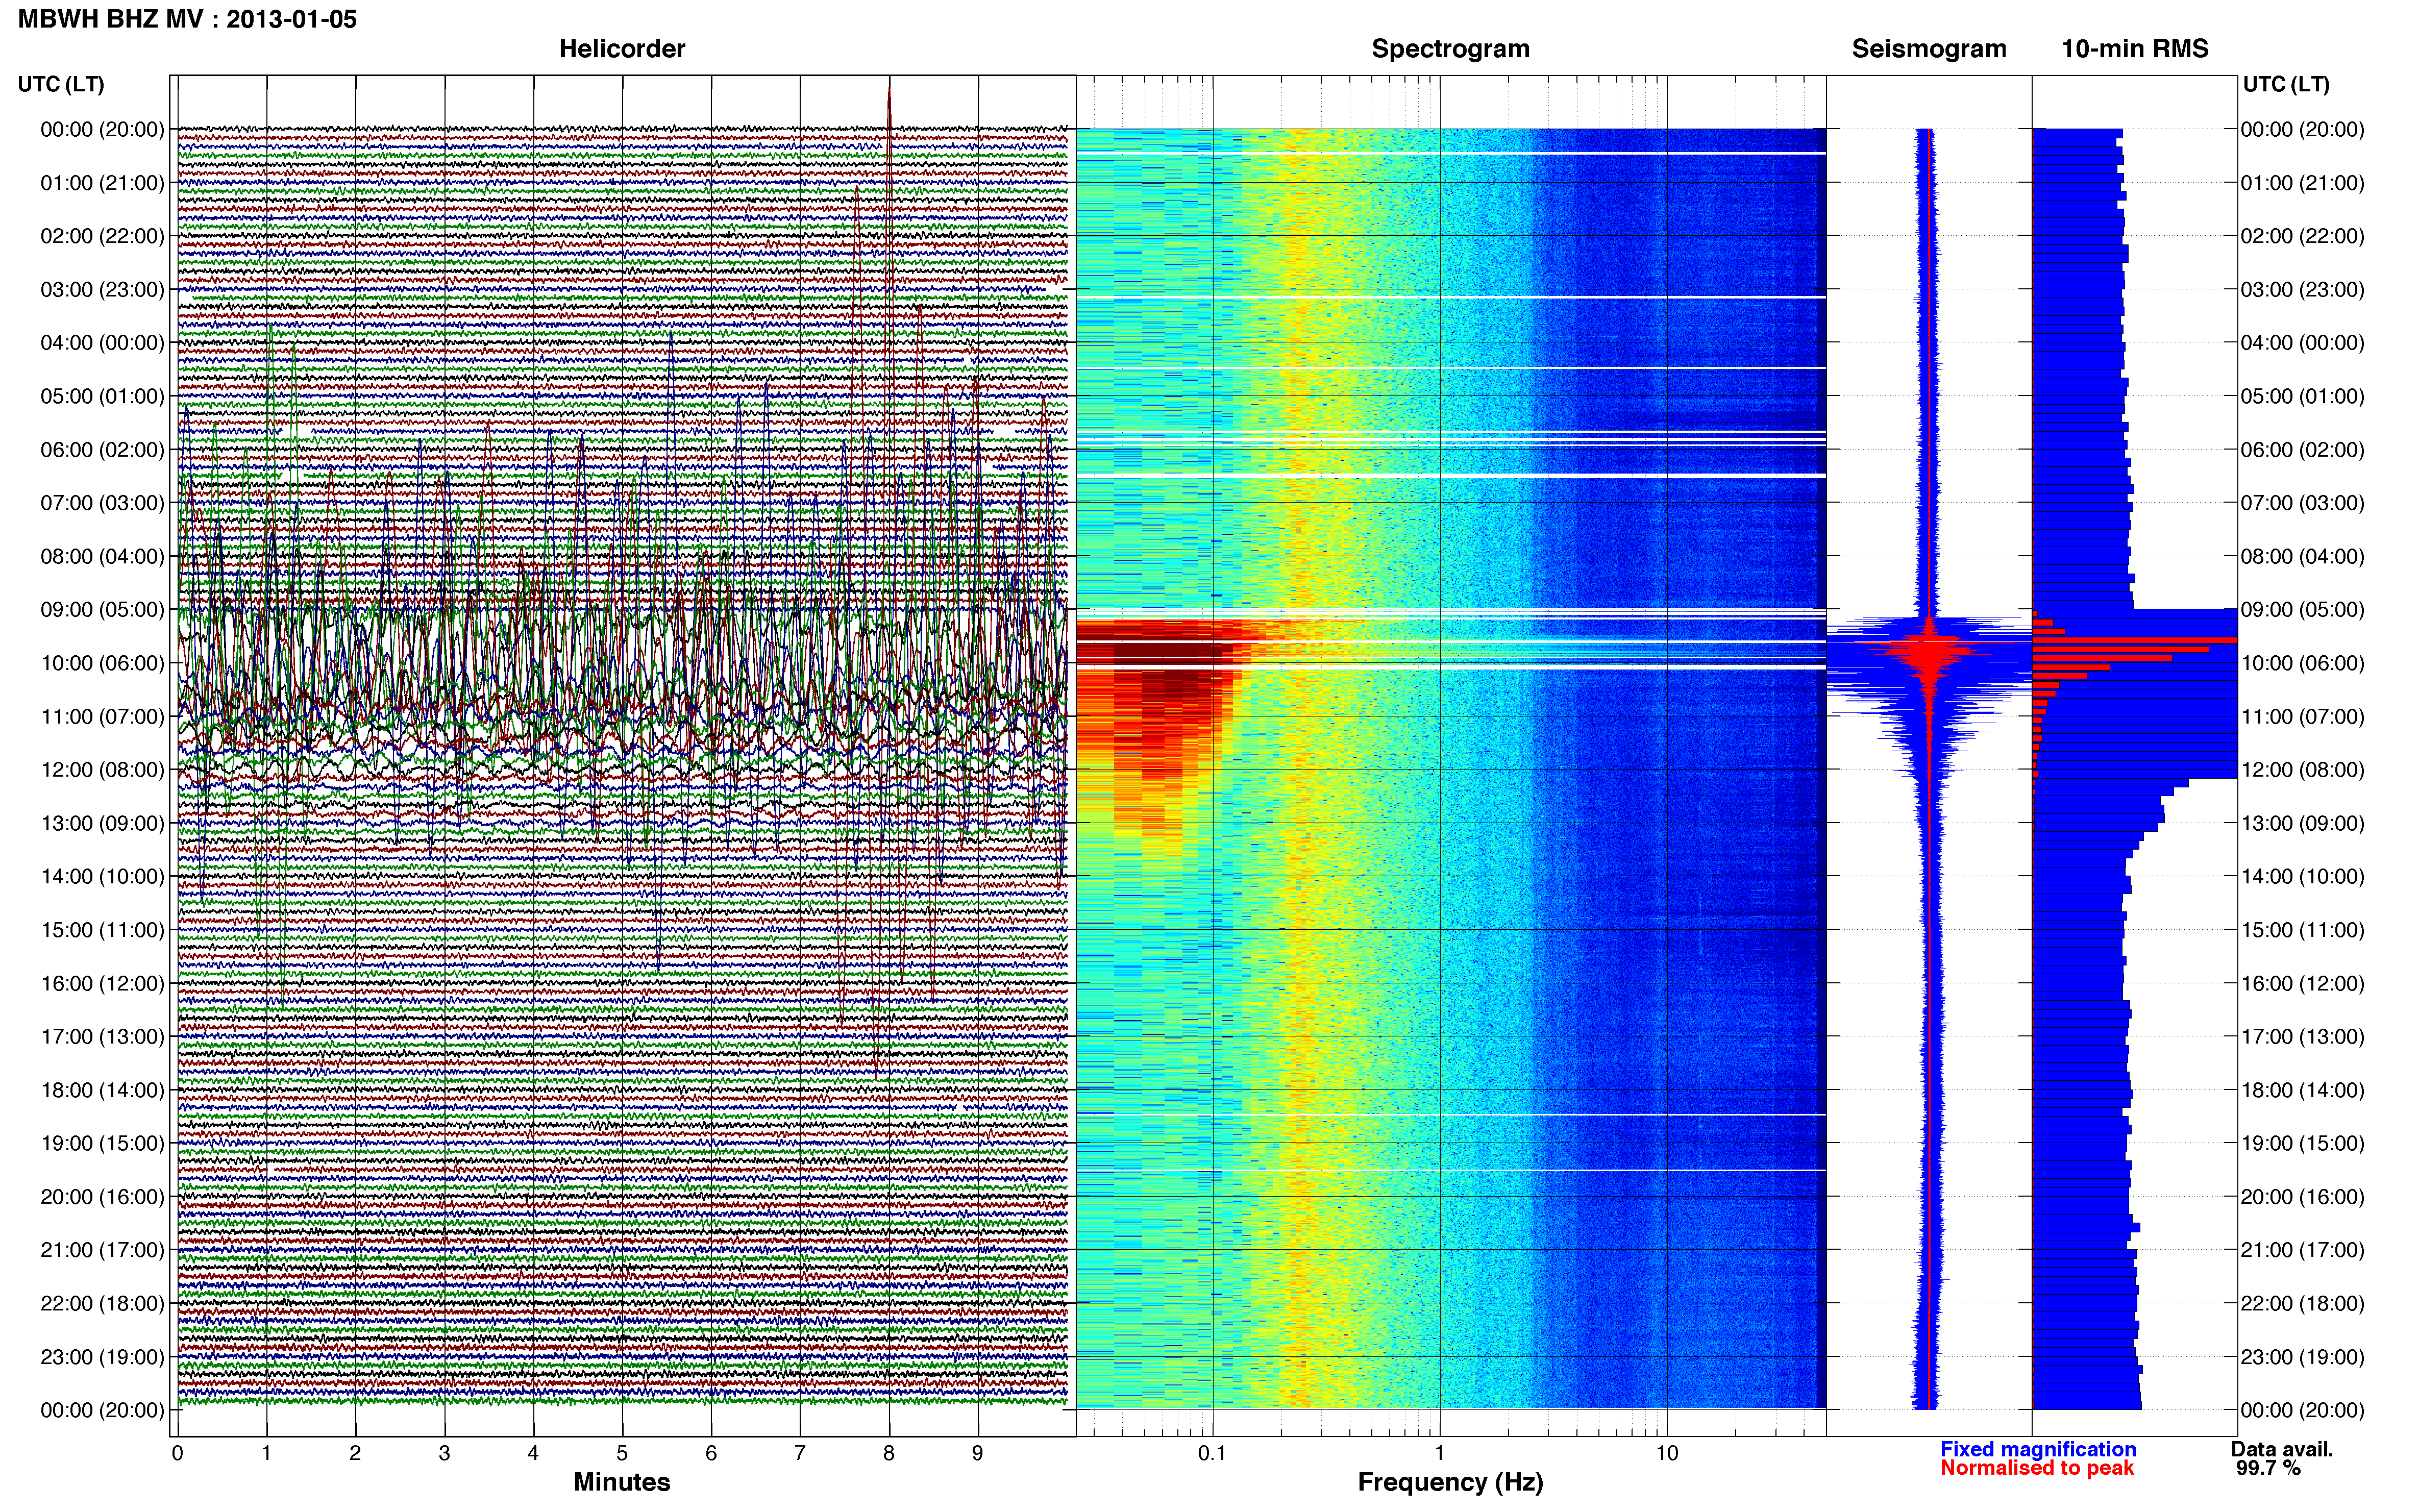Click right-side time label '23:00 (19:00)'
This screenshot has height=1512, width=2419.
click(2303, 1357)
